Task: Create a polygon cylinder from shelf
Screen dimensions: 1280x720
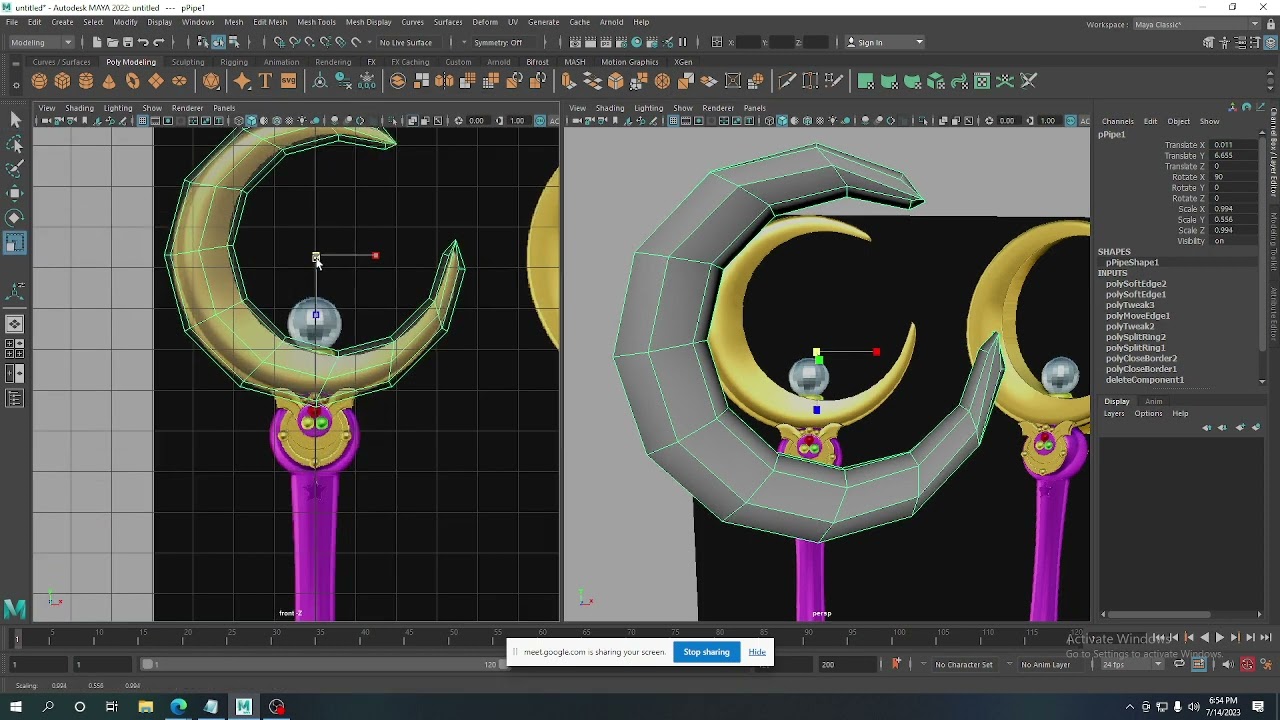Action: pyautogui.click(x=86, y=82)
